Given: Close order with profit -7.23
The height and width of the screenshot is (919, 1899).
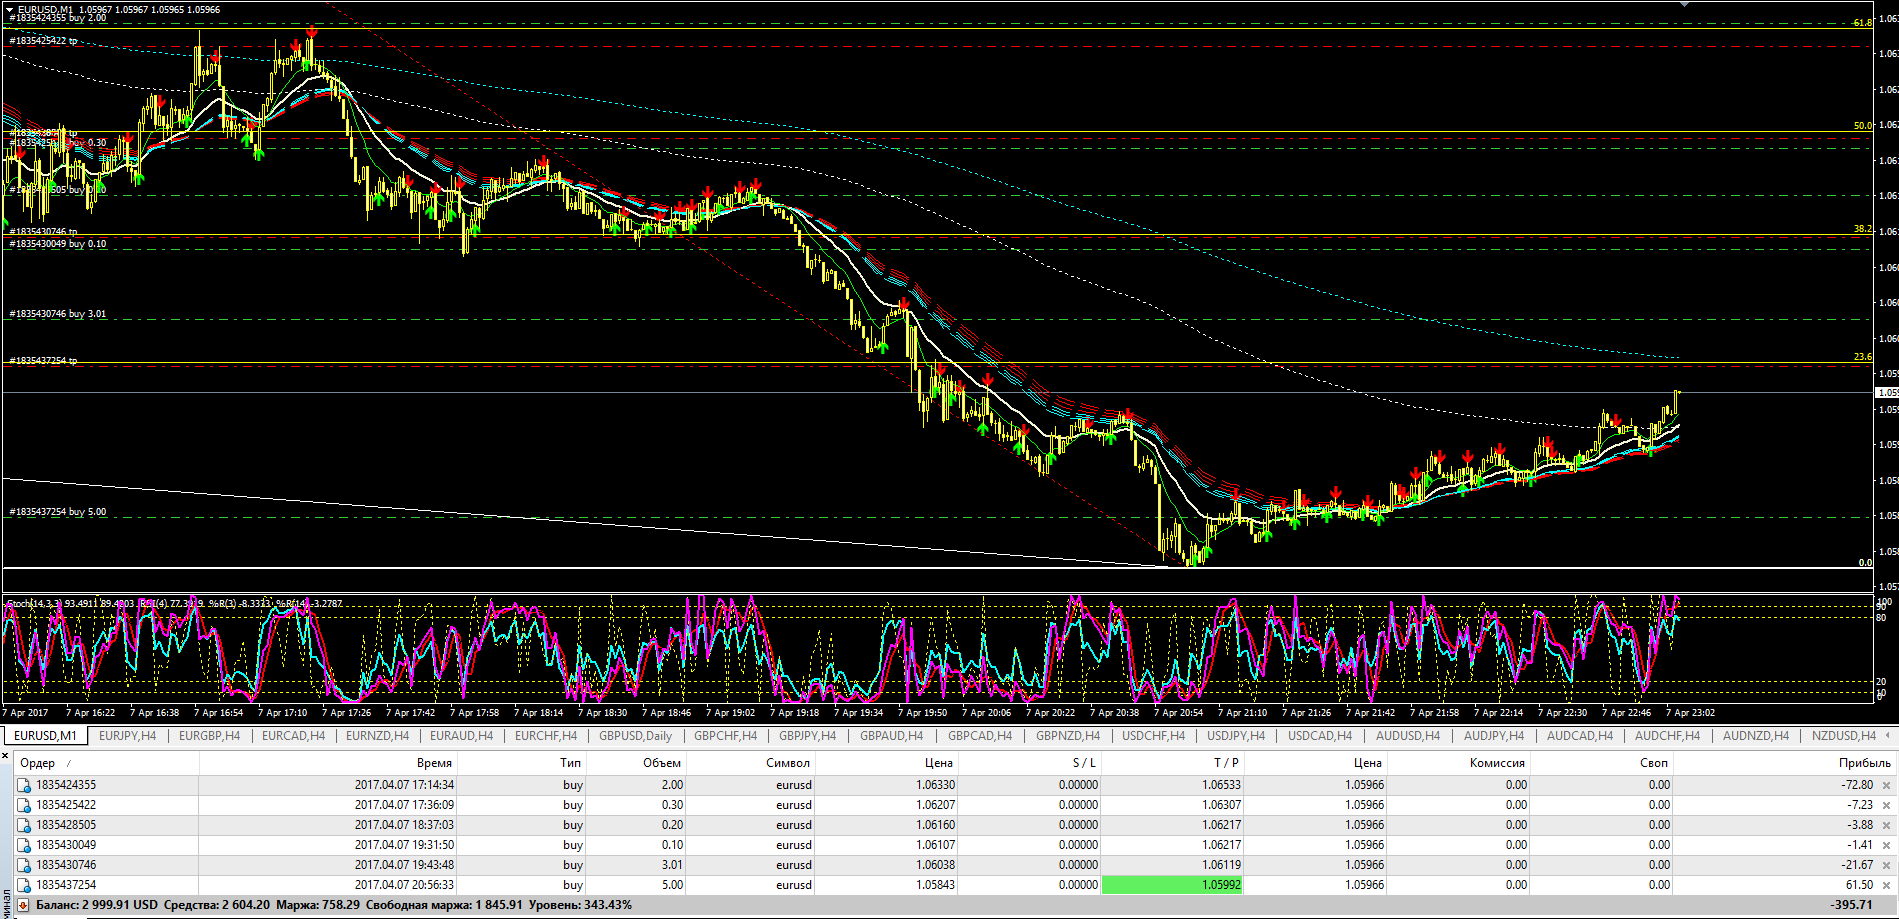Looking at the screenshot, I should [x=1887, y=805].
